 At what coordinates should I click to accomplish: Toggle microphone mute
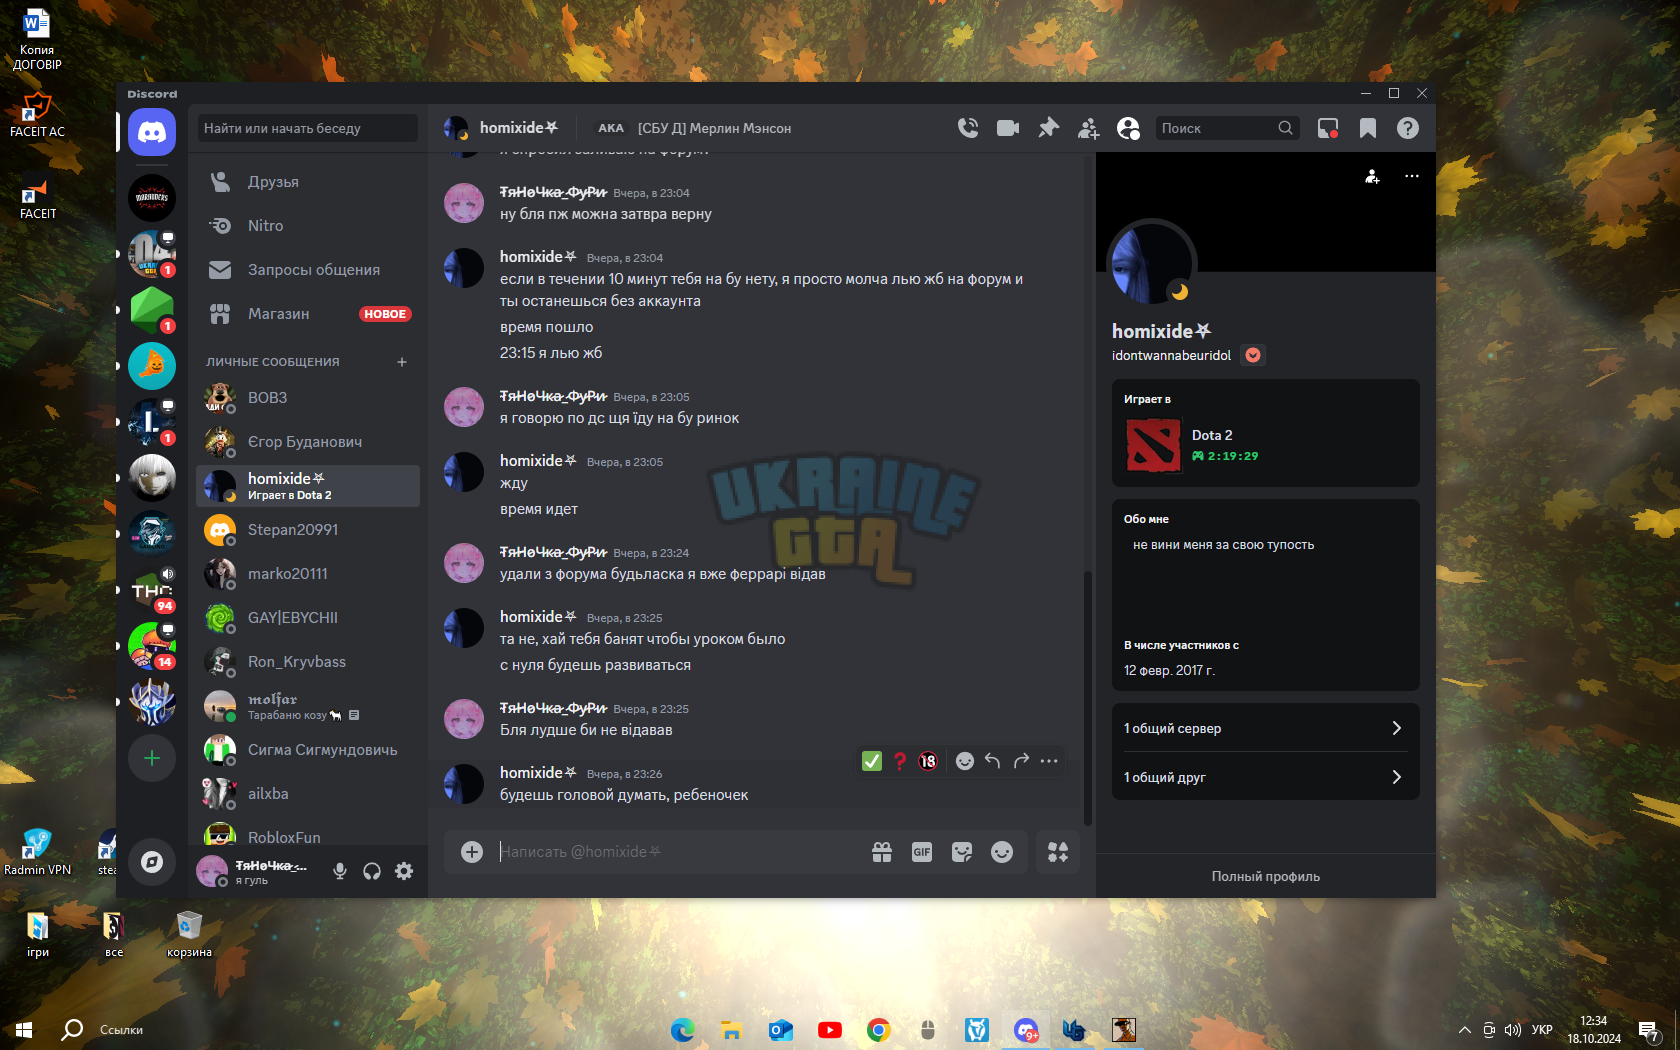tap(340, 871)
